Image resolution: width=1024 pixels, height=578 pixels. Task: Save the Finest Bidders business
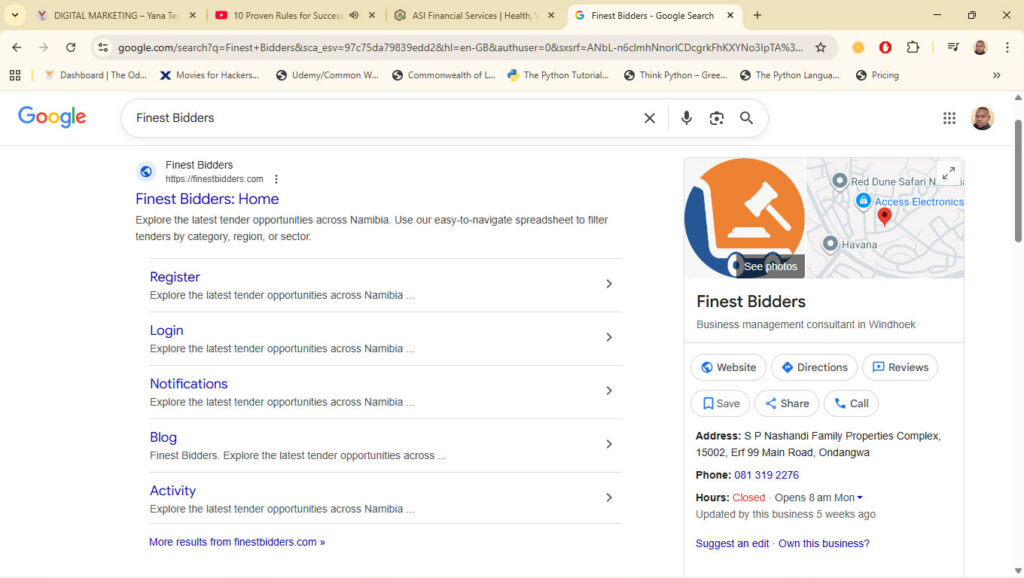[720, 404]
